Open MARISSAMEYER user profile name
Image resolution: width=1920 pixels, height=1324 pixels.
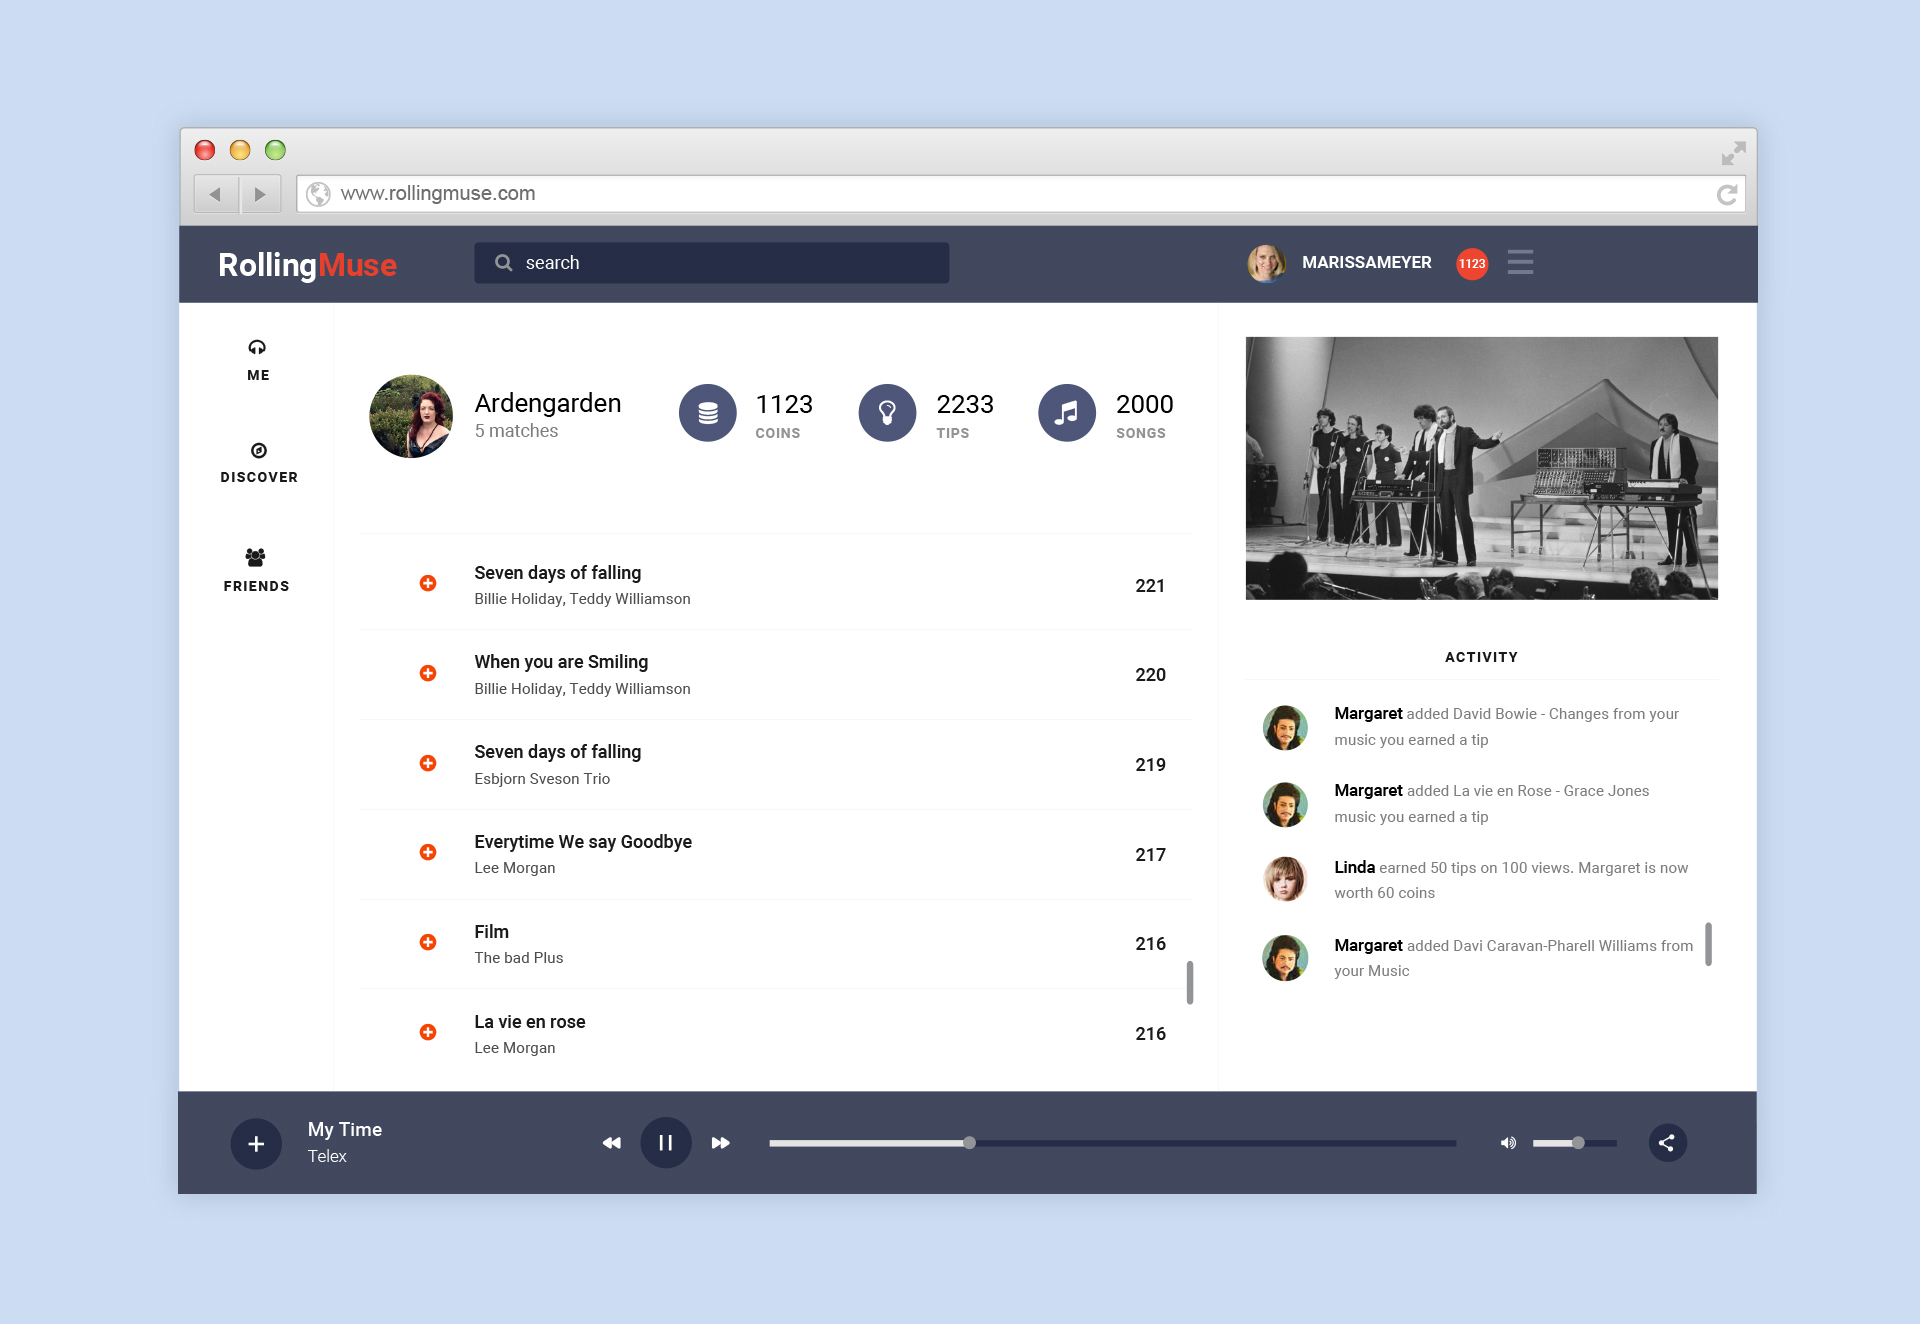pyautogui.click(x=1366, y=262)
